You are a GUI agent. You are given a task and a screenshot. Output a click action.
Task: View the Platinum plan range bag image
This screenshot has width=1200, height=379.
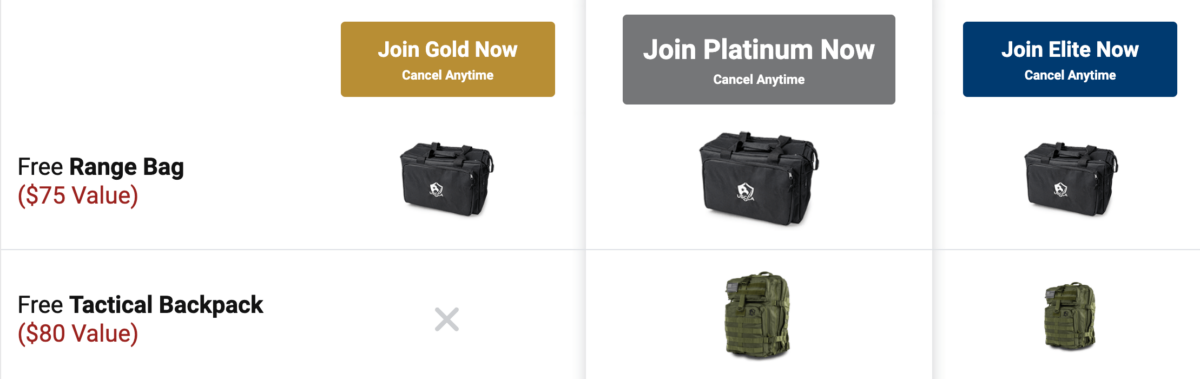click(x=760, y=177)
